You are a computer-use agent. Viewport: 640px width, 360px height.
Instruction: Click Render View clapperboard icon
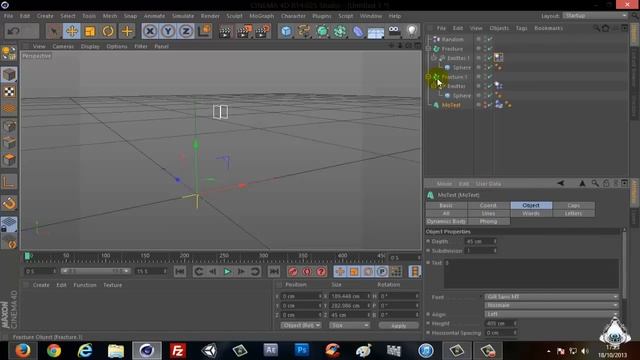pos(225,31)
